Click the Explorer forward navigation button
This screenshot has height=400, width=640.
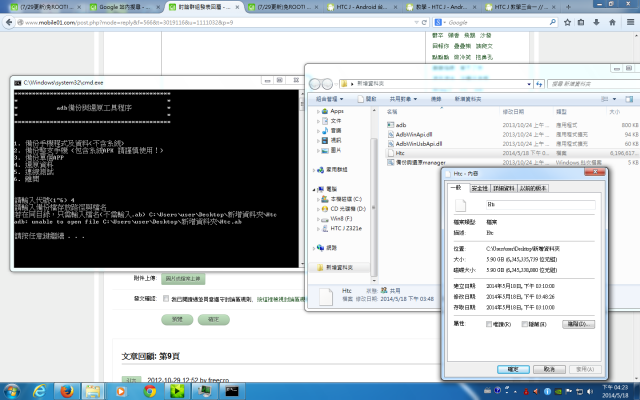coord(327,84)
